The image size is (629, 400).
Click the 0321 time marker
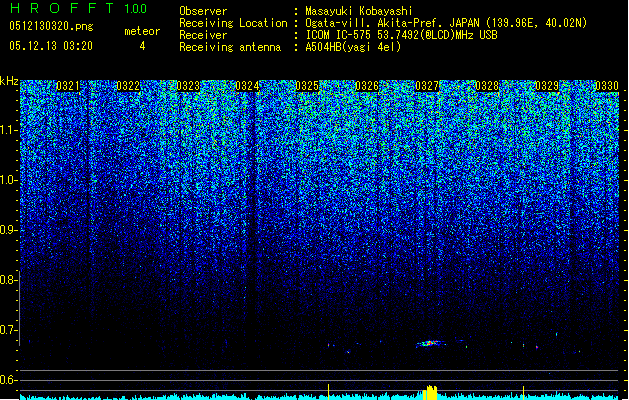pyautogui.click(x=68, y=86)
